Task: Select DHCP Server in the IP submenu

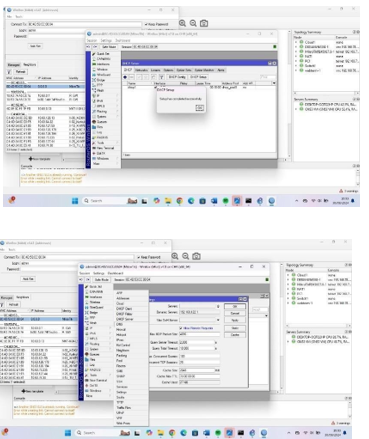Action: (x=125, y=319)
